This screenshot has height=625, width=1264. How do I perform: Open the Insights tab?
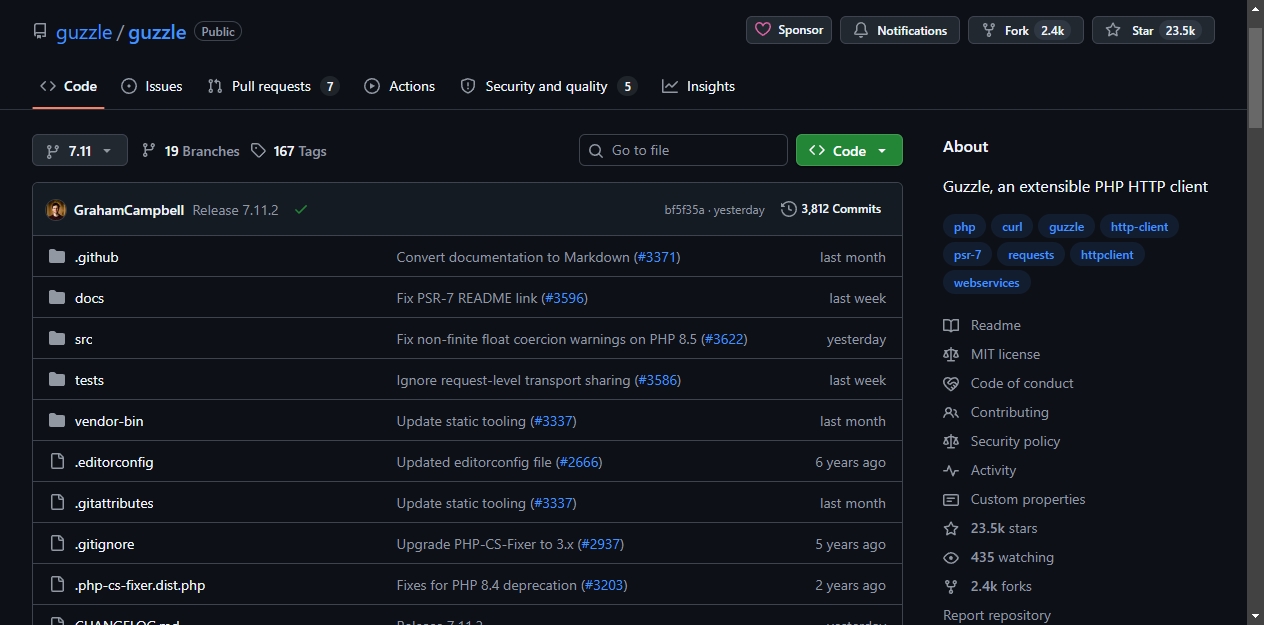pos(698,86)
